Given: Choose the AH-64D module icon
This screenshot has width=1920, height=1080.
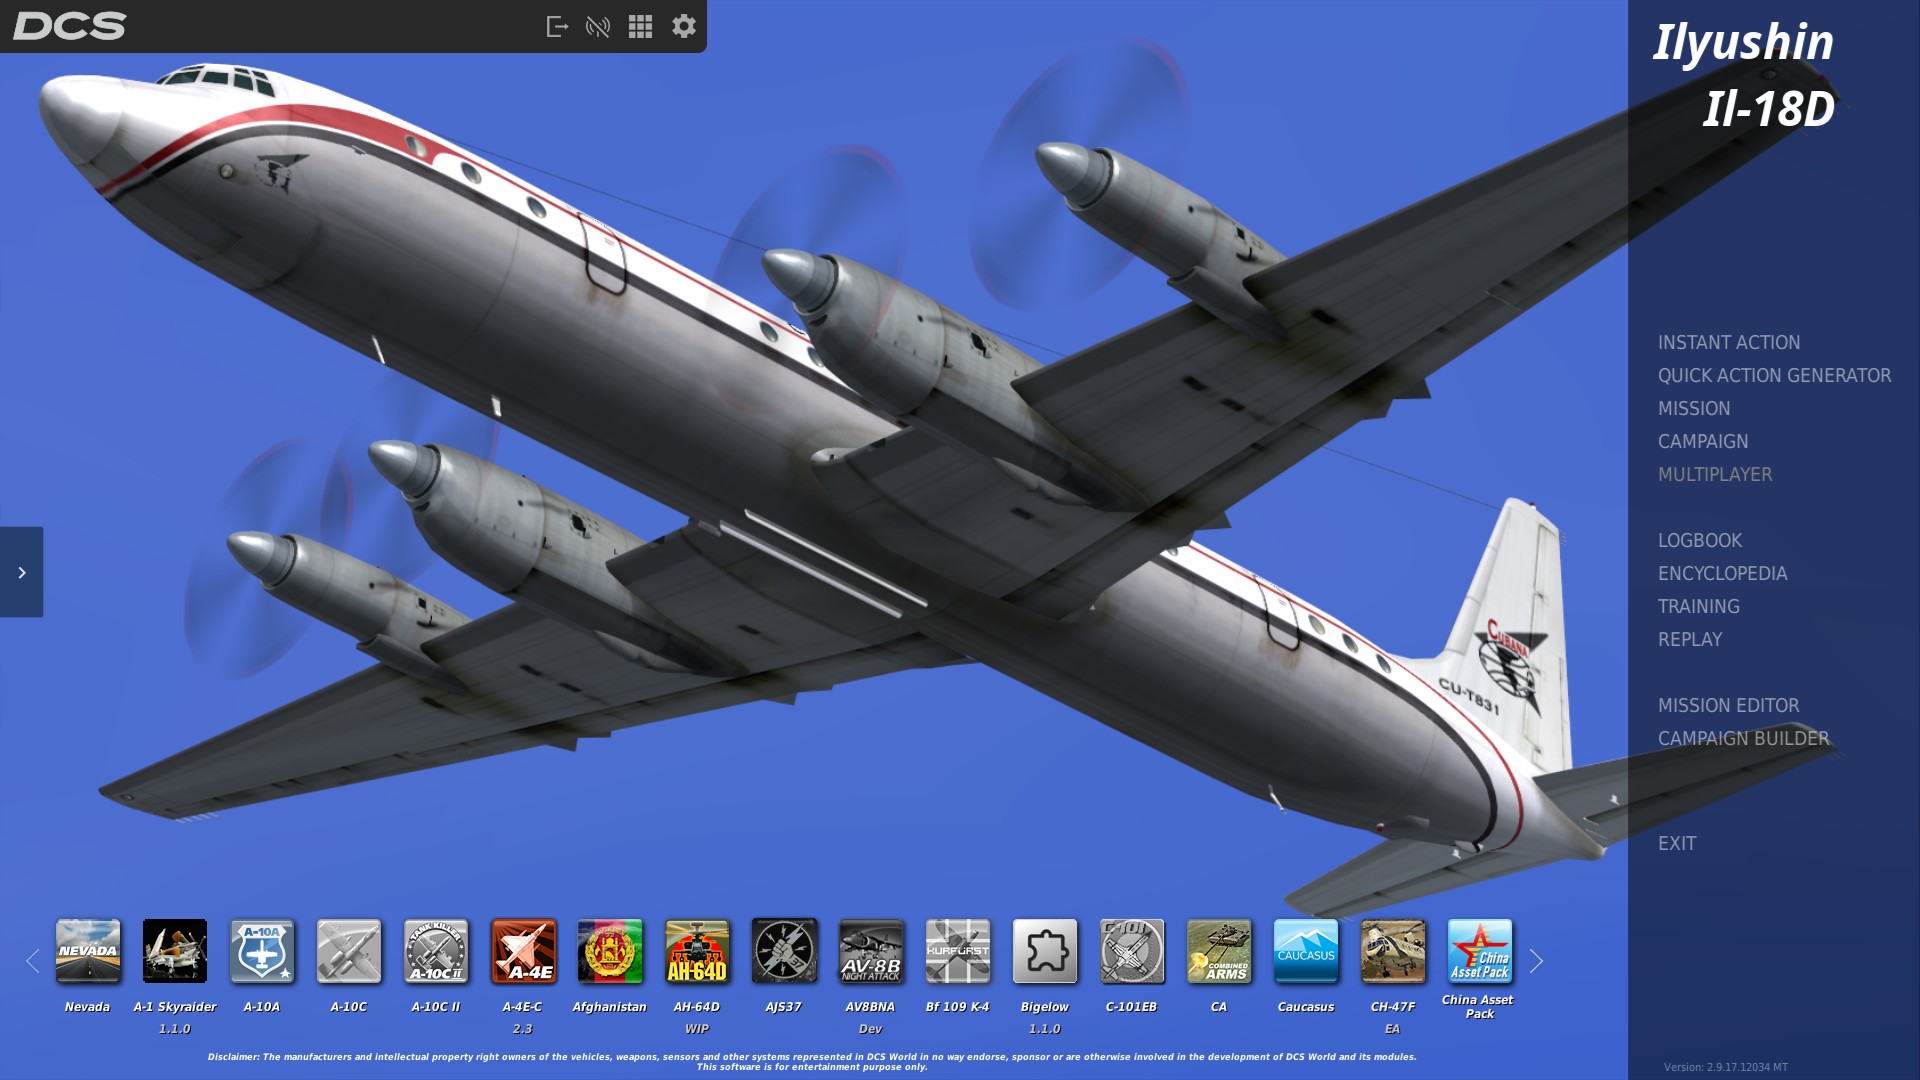Looking at the screenshot, I should pos(697,951).
